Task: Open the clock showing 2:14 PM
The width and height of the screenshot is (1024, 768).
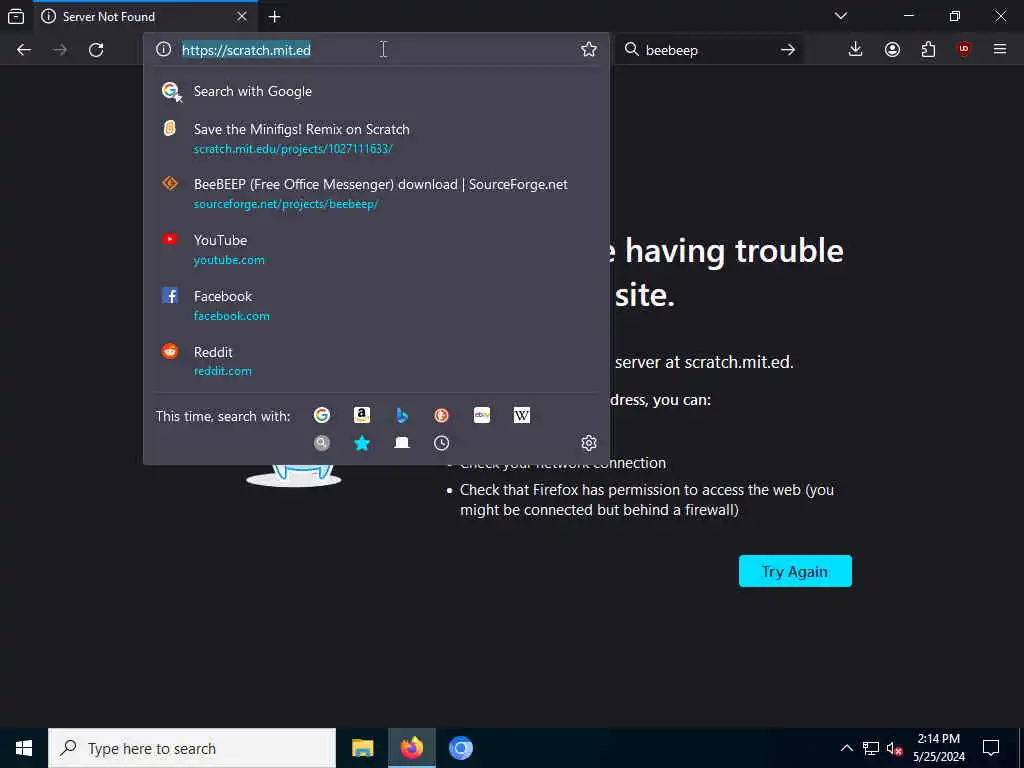Action: point(938,748)
